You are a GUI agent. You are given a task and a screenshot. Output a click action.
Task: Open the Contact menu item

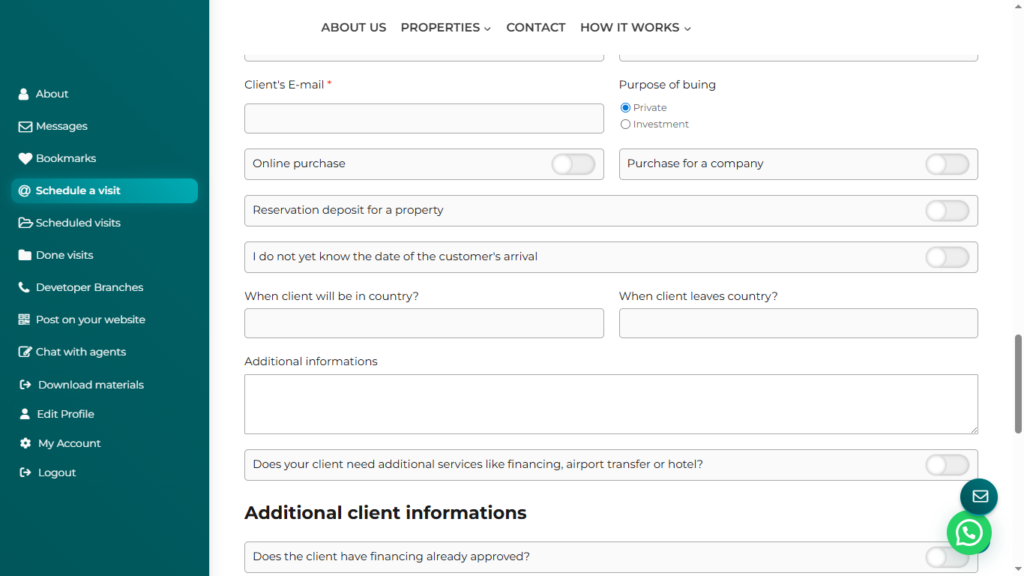(535, 28)
